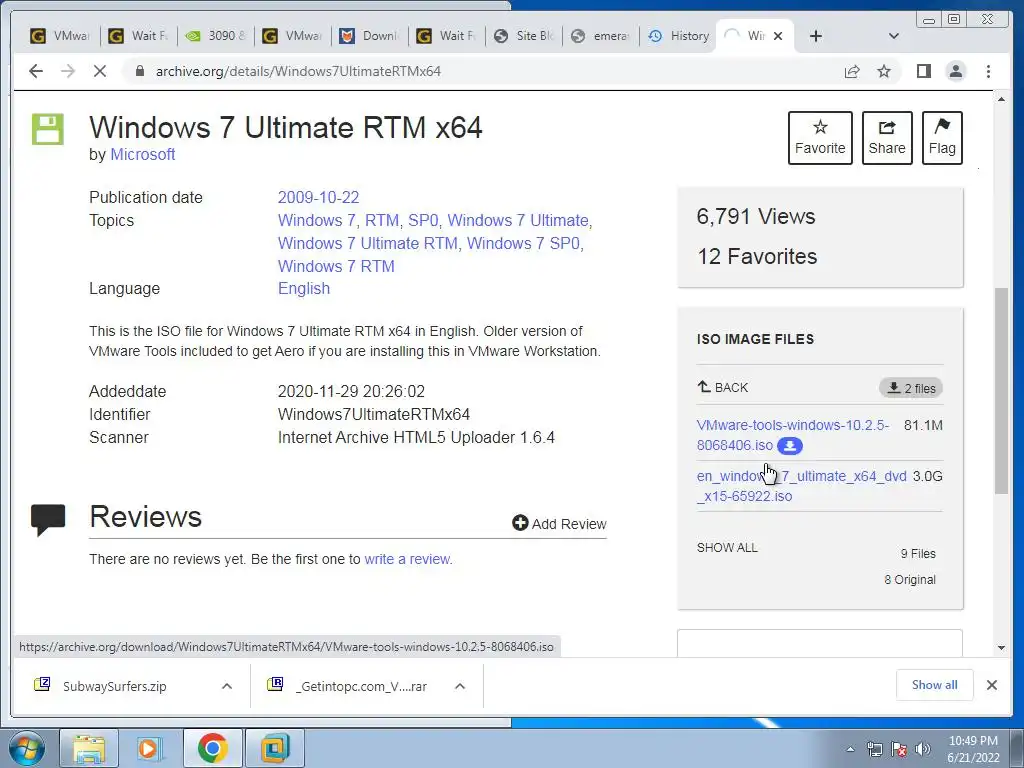Viewport: 1024px width, 768px height.
Task: Show all downloads
Action: pyautogui.click(x=935, y=685)
